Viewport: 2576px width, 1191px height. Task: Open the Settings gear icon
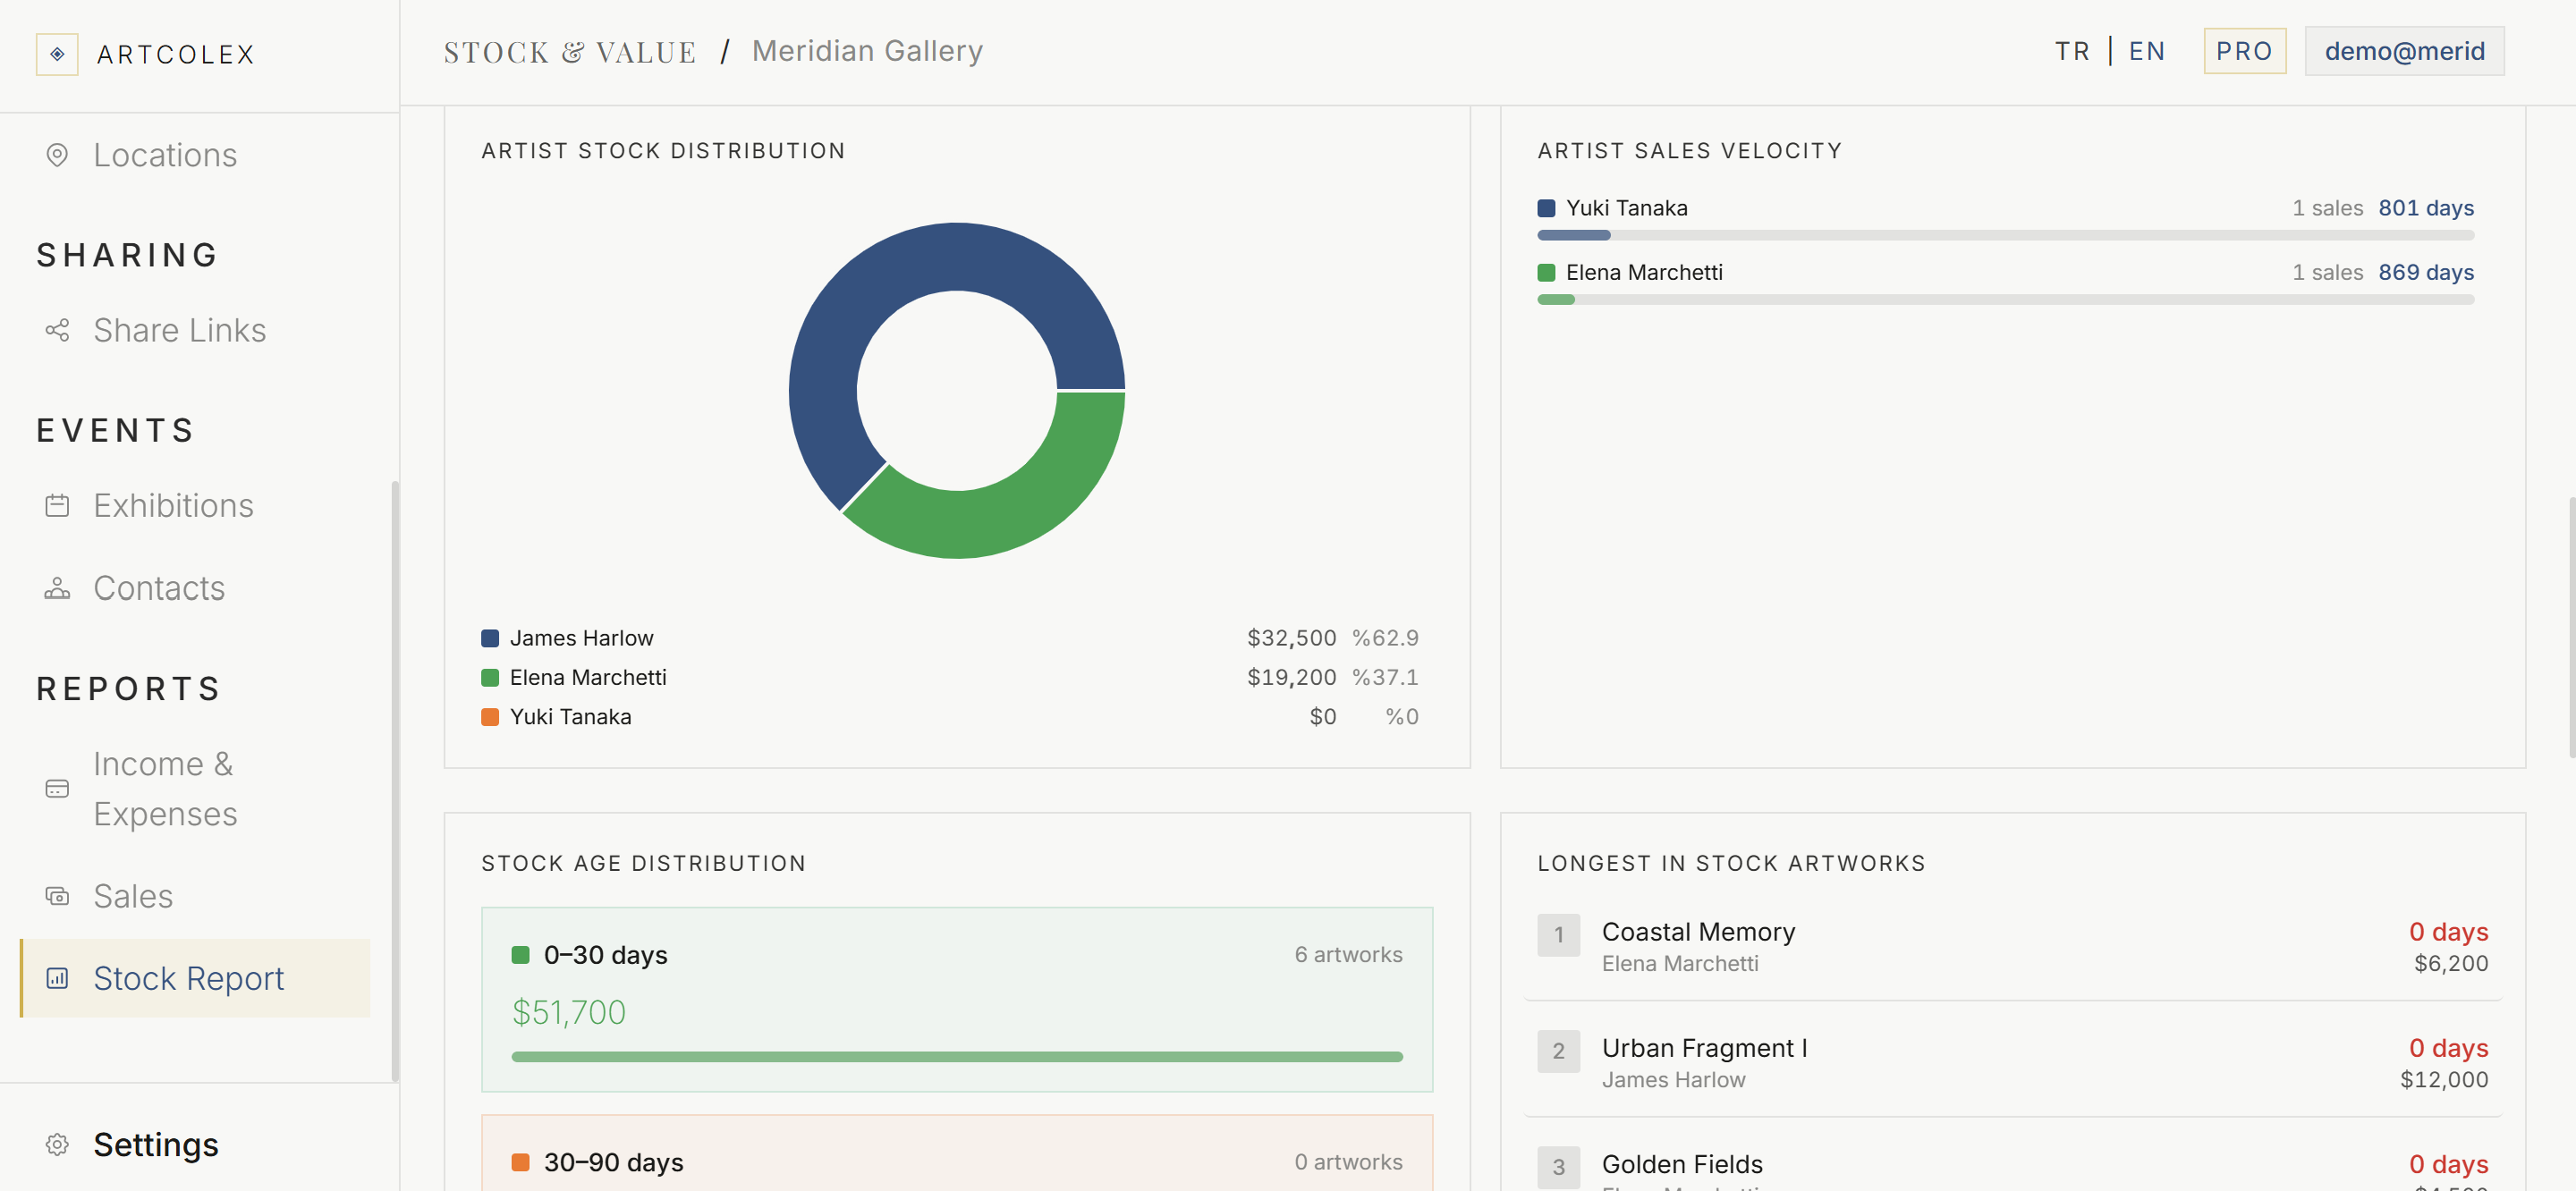coord(57,1144)
